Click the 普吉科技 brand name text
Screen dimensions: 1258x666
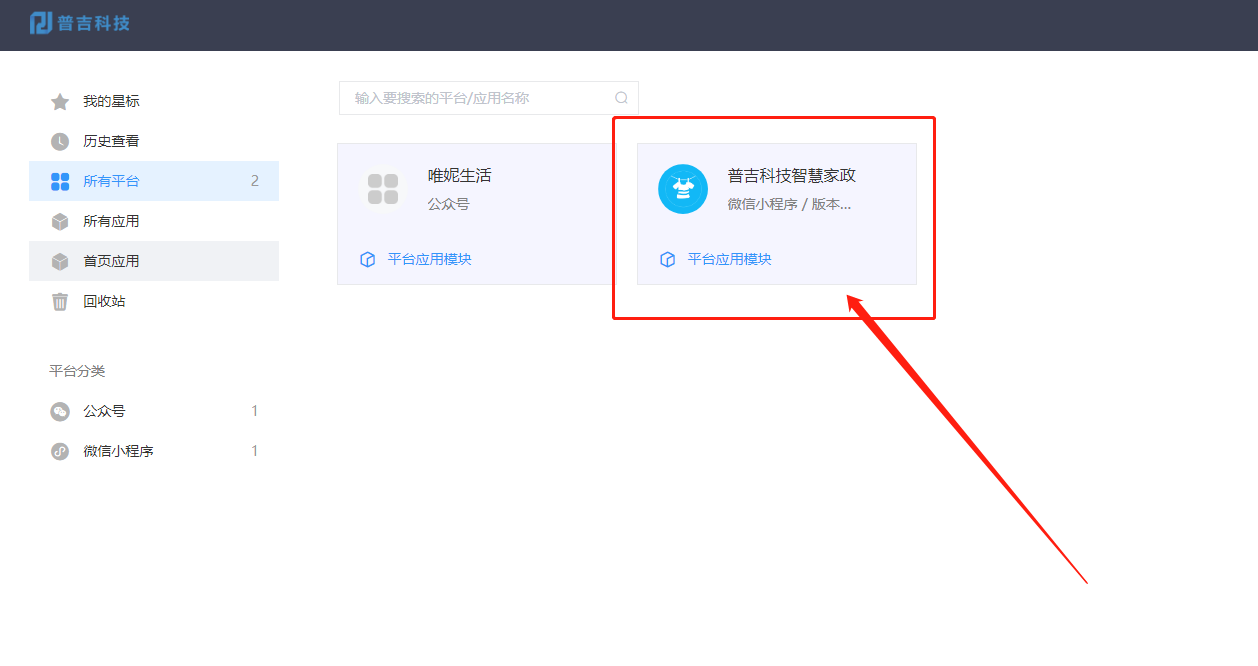click(94, 23)
